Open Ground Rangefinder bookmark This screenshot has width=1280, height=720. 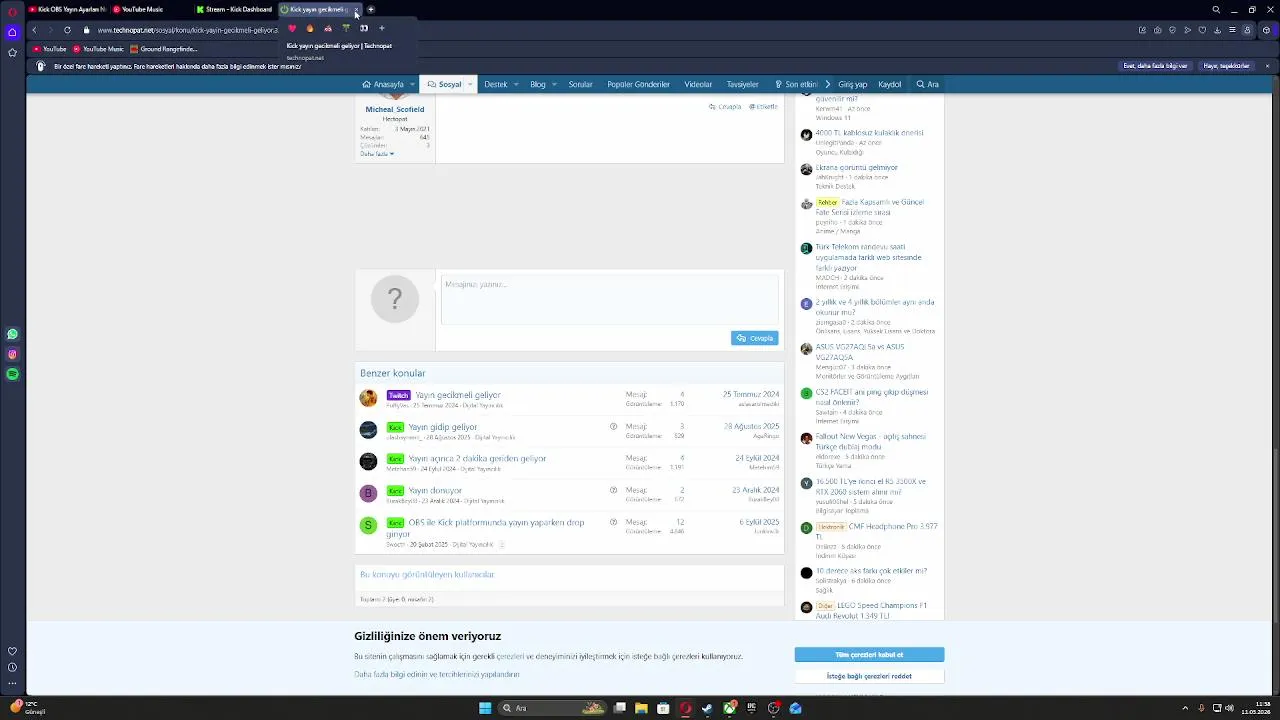(x=164, y=49)
